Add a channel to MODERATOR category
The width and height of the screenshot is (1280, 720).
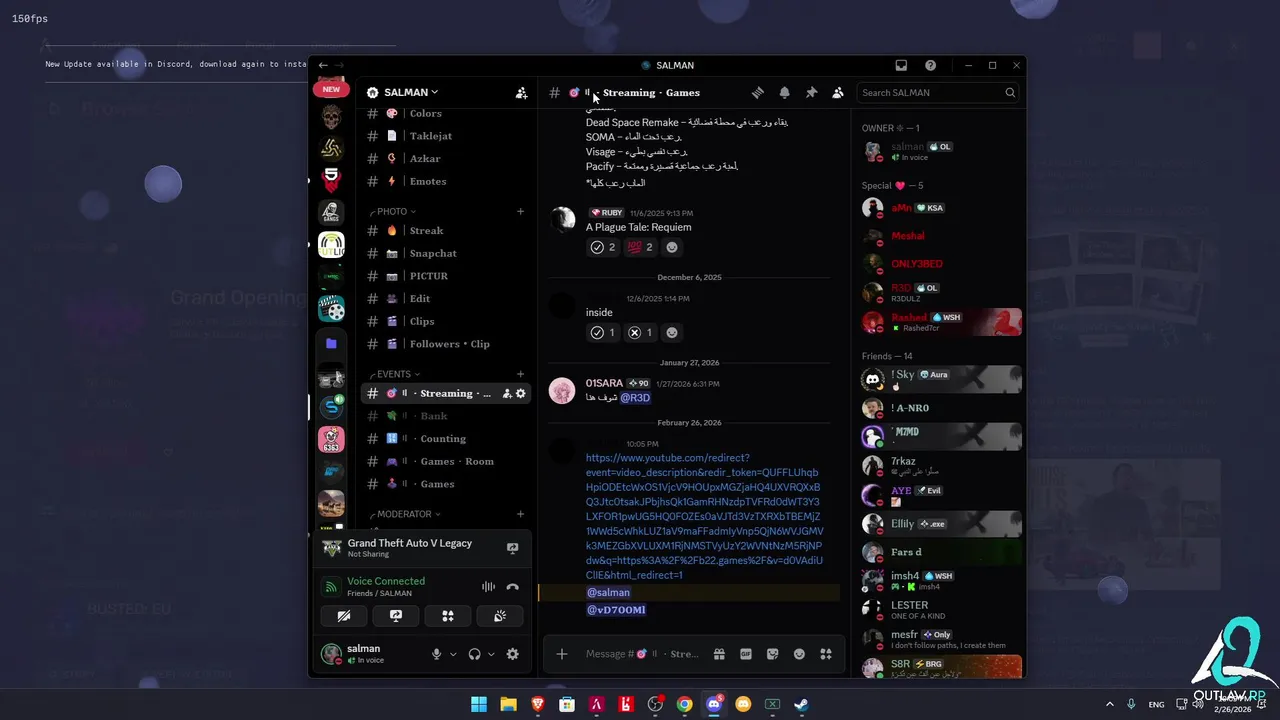[x=520, y=514]
